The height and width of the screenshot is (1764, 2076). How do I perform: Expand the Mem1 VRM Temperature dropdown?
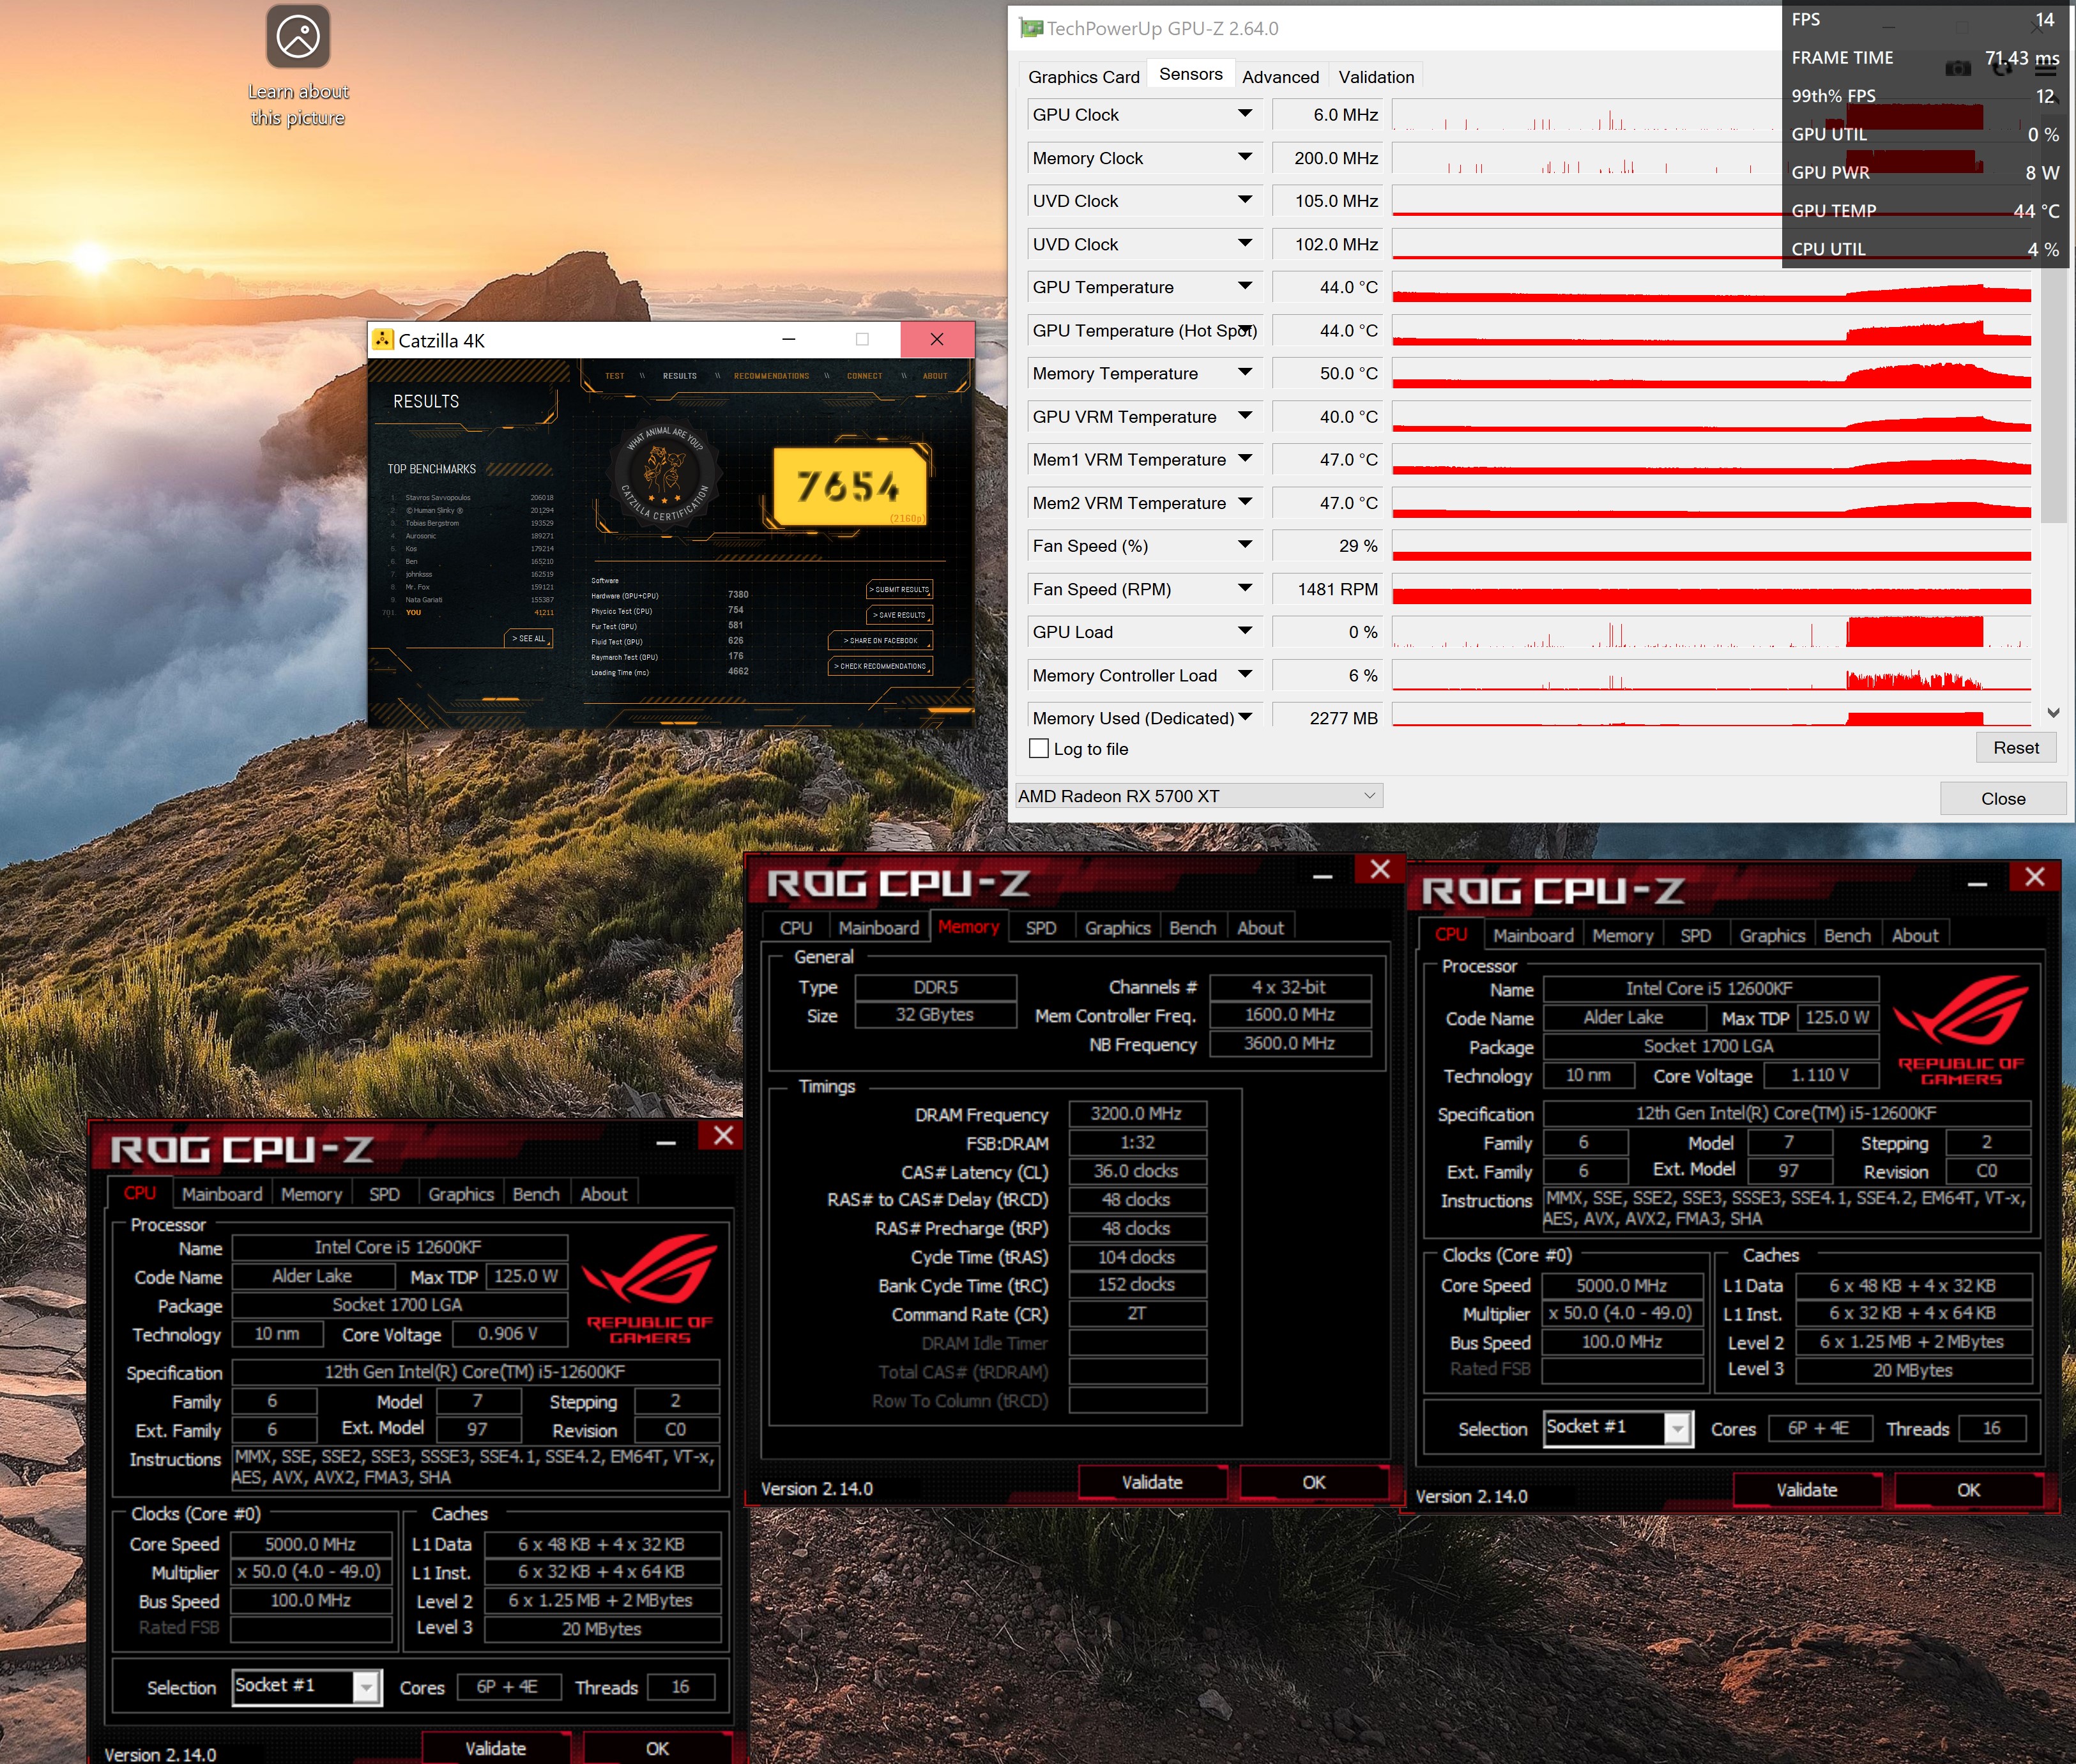1245,458
